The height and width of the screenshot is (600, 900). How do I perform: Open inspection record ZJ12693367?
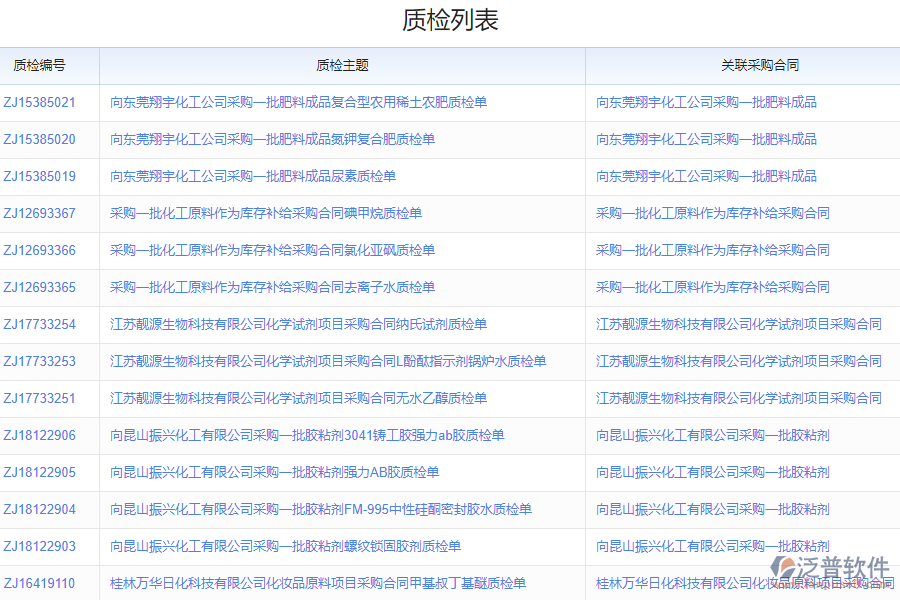40,213
